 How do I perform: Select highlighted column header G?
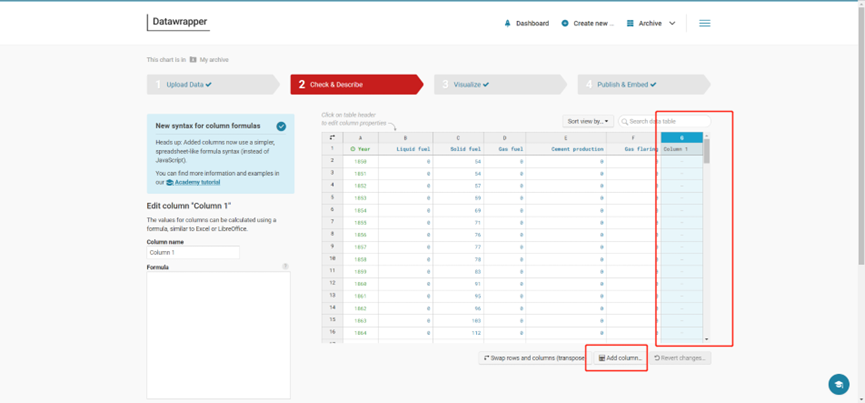click(682, 138)
